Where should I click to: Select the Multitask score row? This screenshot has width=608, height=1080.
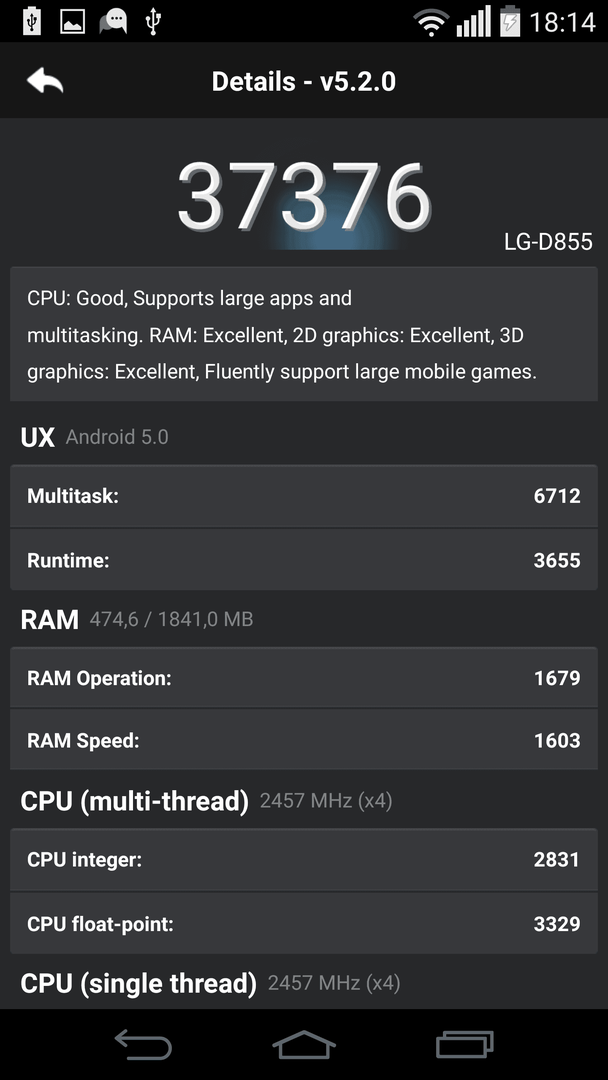[304, 496]
